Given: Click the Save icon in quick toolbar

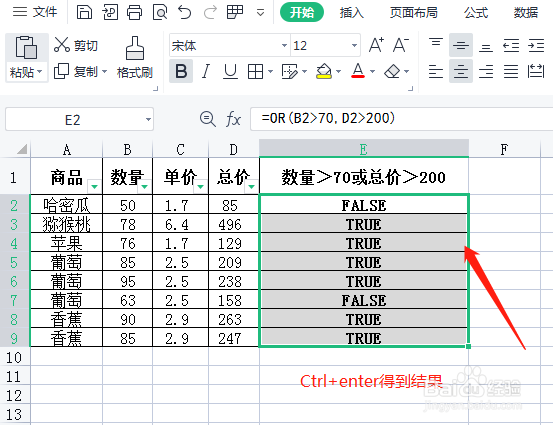Looking at the screenshot, I should pos(84,12).
